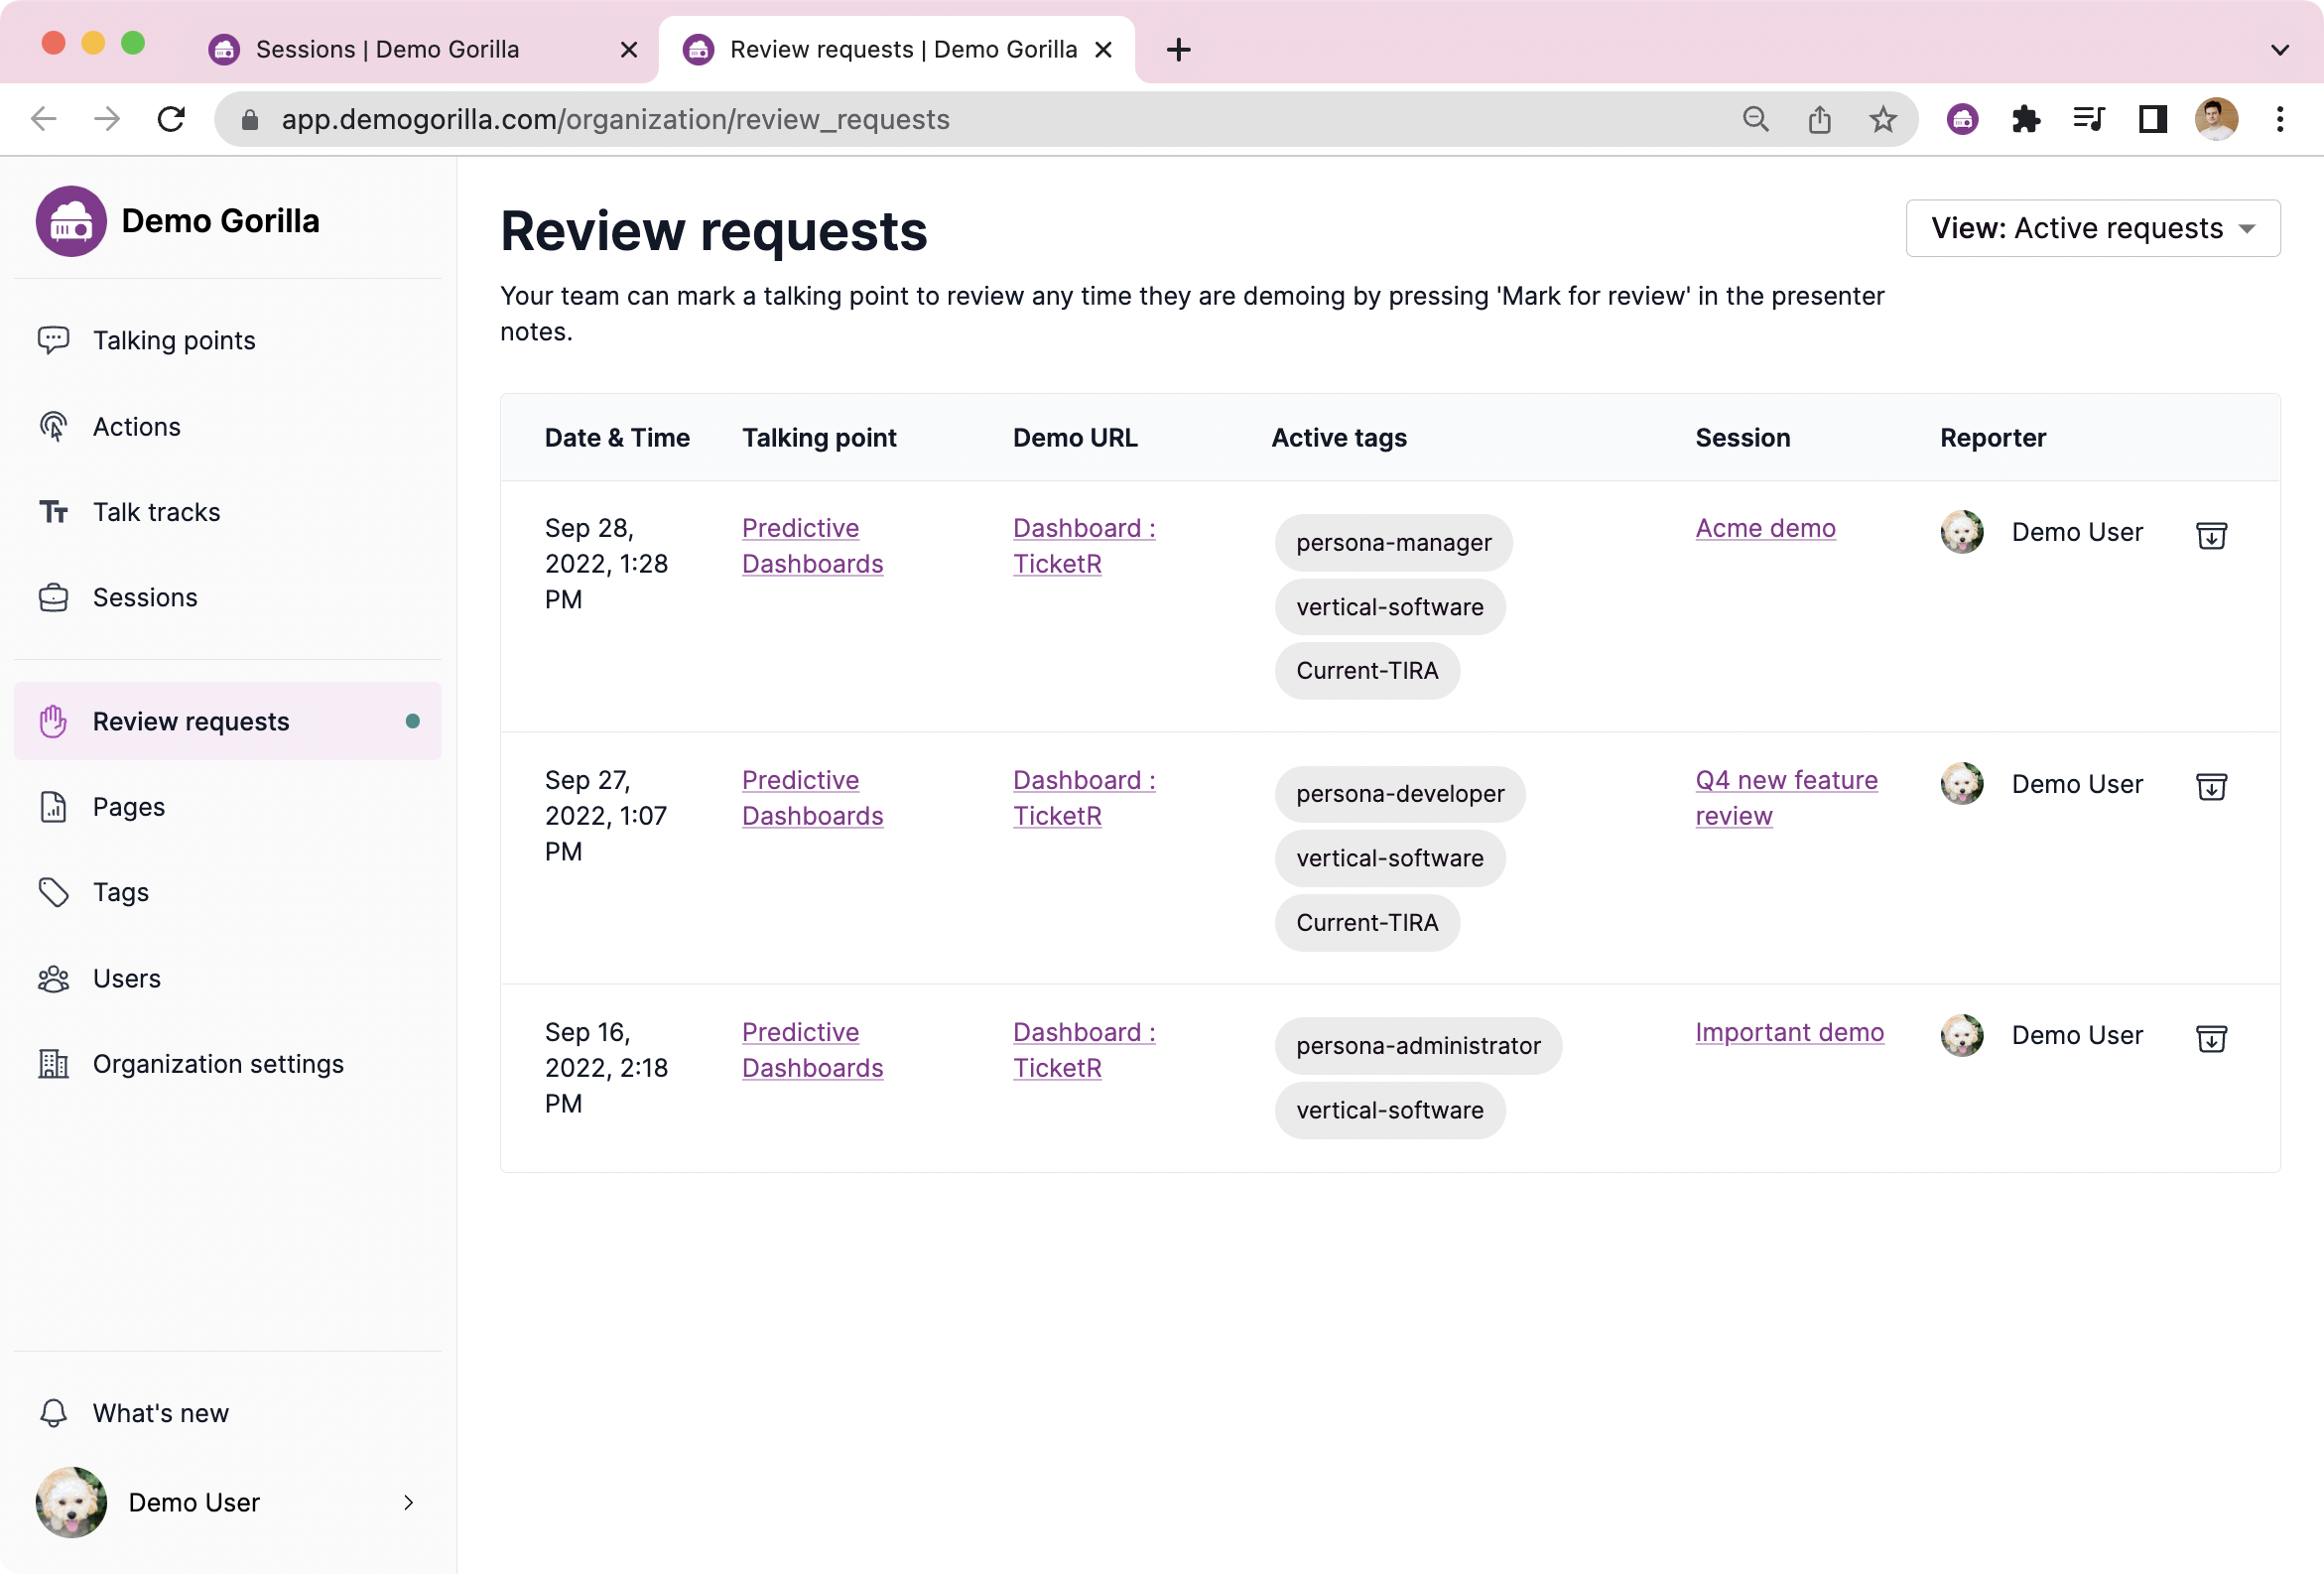Open the browser tab overview chevron

pyautogui.click(x=2278, y=49)
